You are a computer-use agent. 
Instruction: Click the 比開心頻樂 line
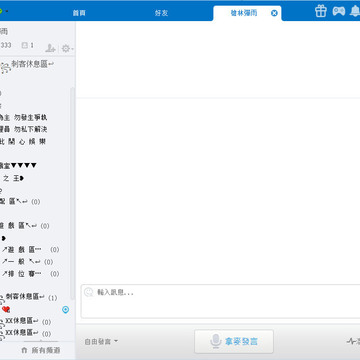pos(23,141)
